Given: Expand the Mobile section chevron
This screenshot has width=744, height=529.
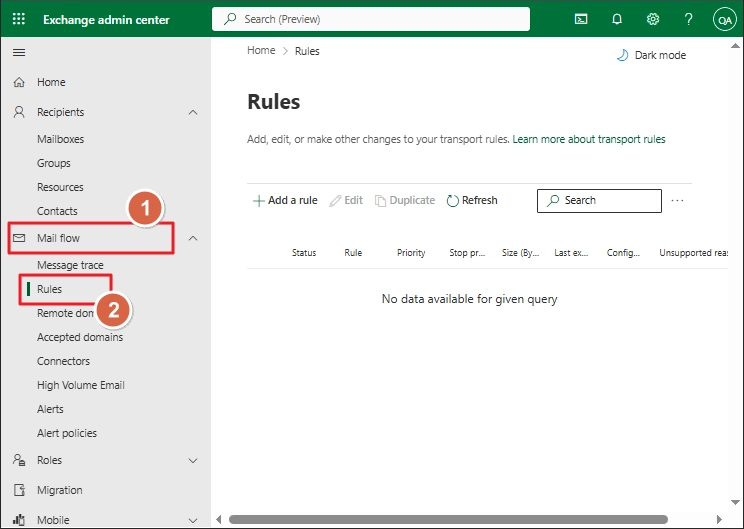Looking at the screenshot, I should click(x=193, y=520).
